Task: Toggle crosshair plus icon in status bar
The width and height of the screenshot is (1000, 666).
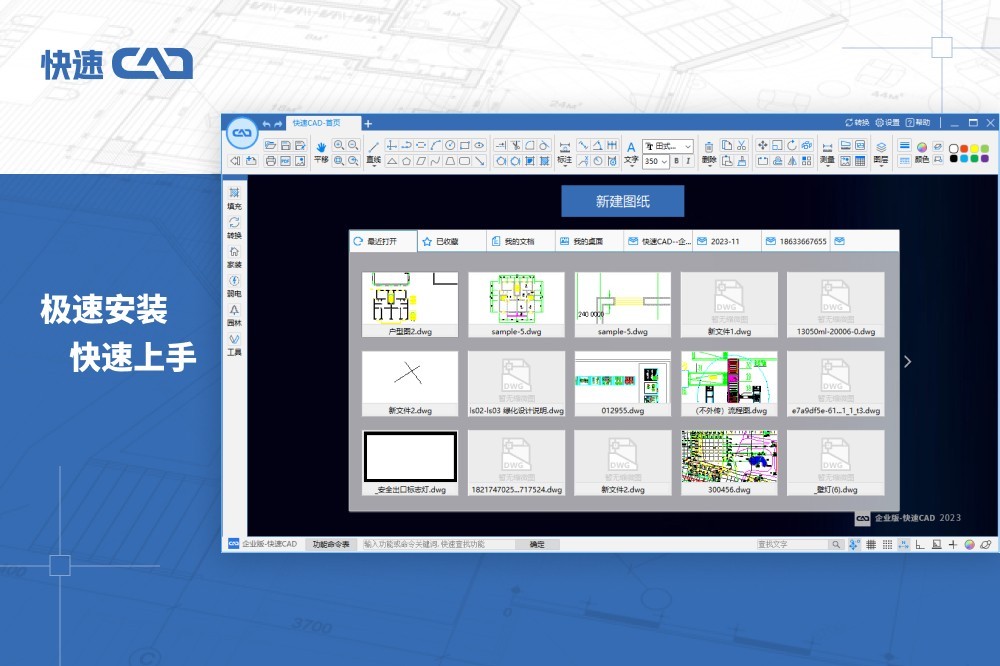Action: click(x=953, y=544)
